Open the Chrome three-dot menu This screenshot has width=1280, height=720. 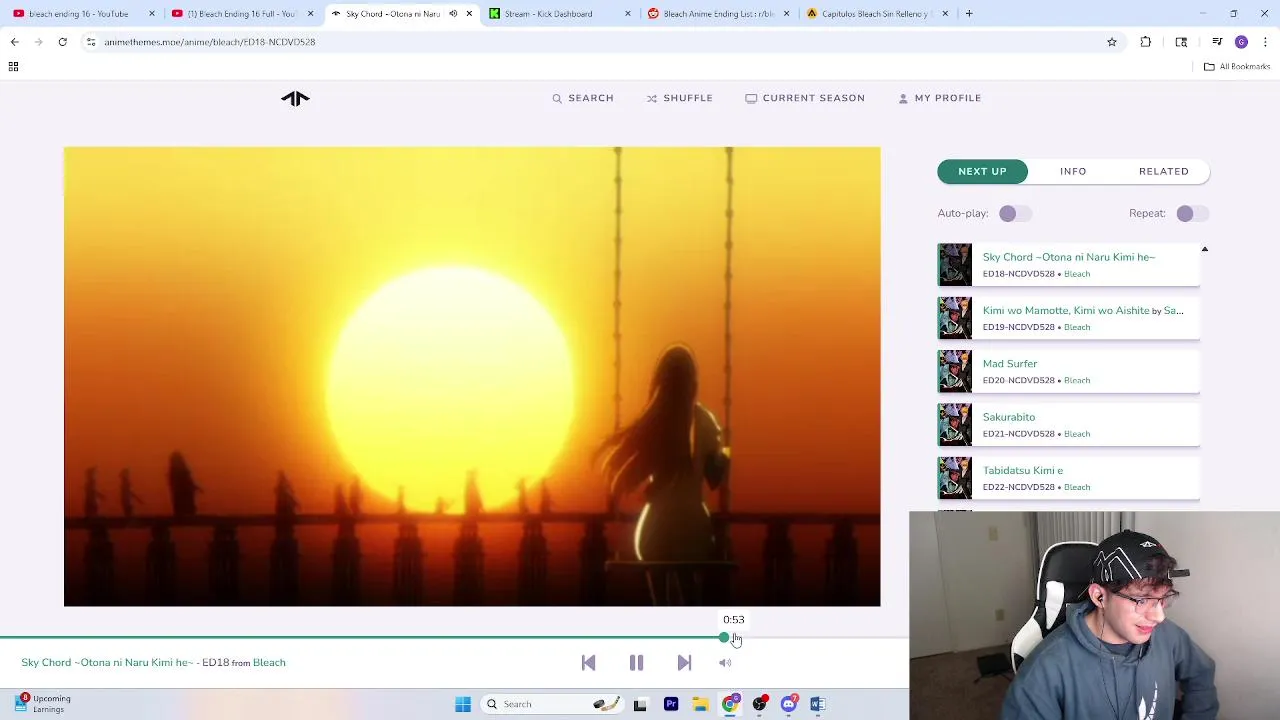click(1265, 42)
